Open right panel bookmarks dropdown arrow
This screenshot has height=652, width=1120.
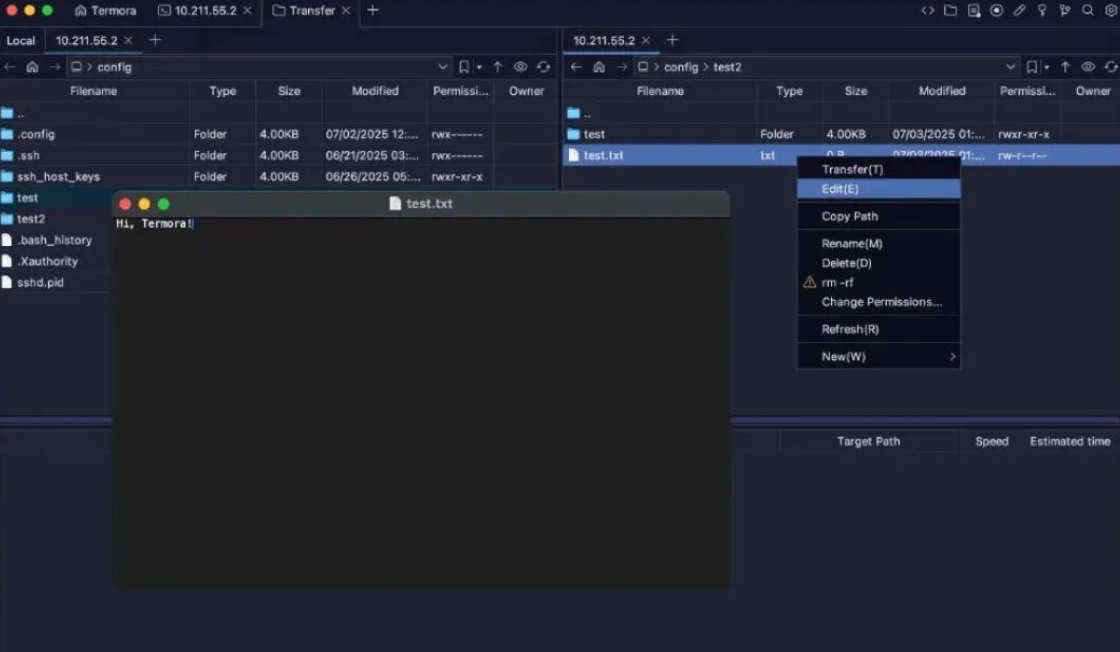click(1046, 67)
